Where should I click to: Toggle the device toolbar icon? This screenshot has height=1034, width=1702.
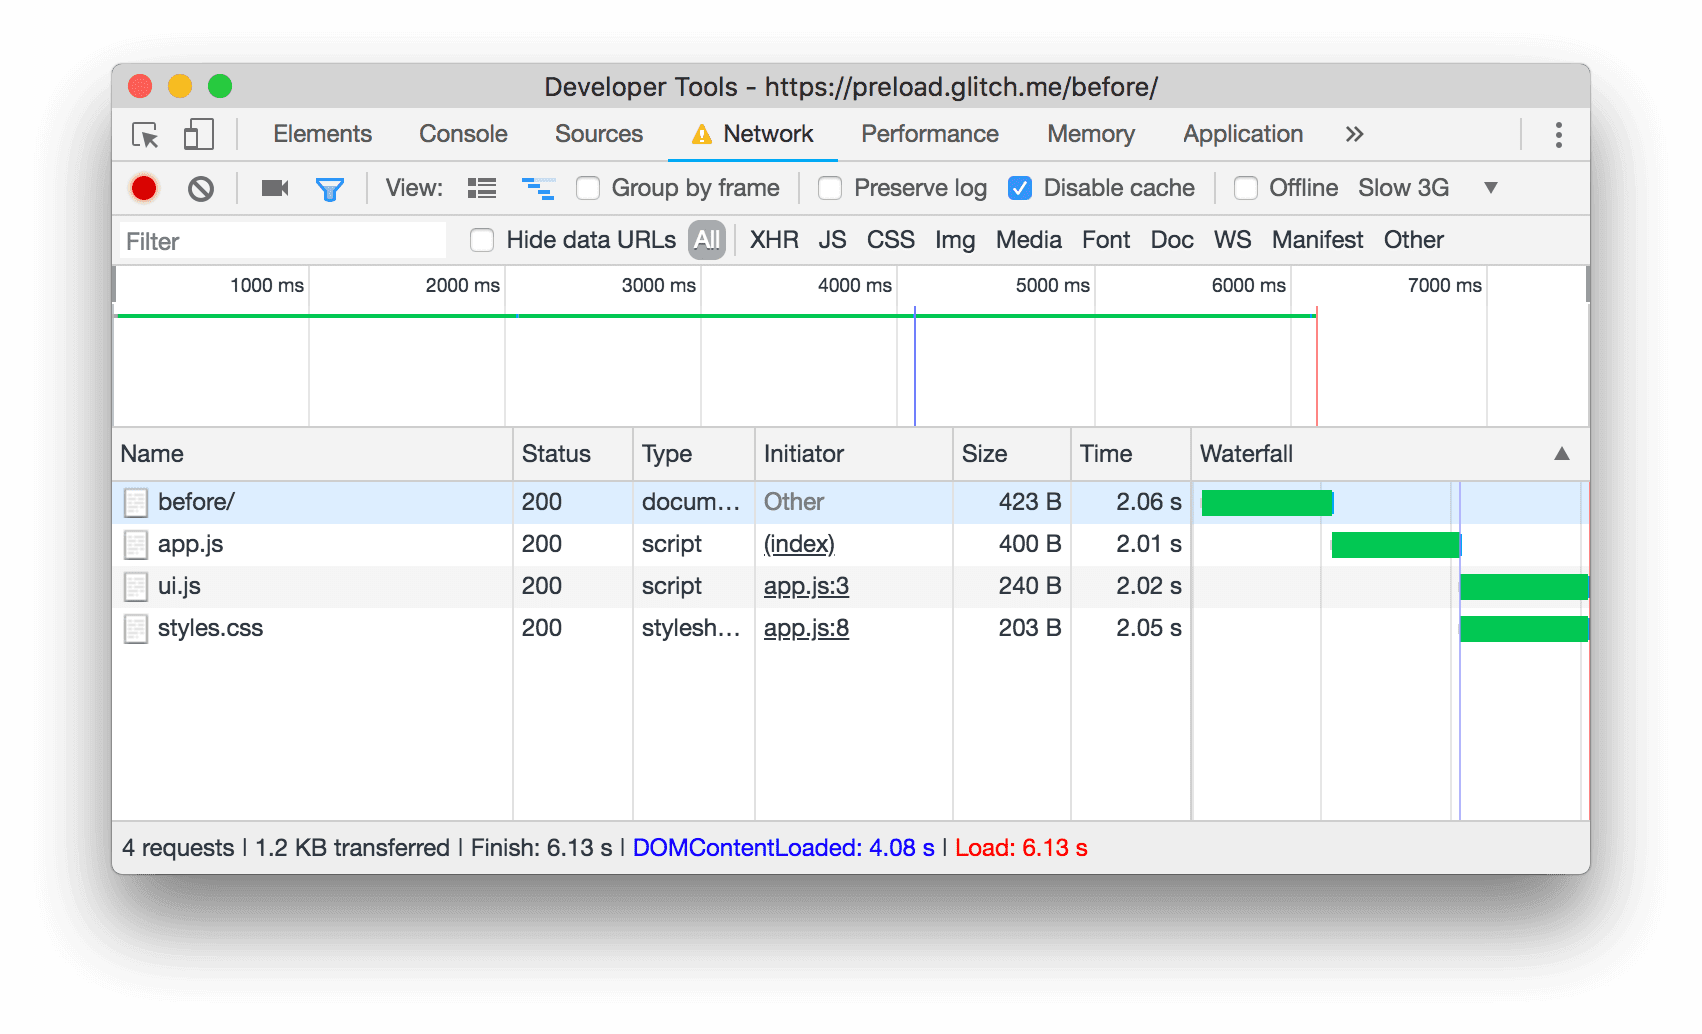click(x=197, y=134)
